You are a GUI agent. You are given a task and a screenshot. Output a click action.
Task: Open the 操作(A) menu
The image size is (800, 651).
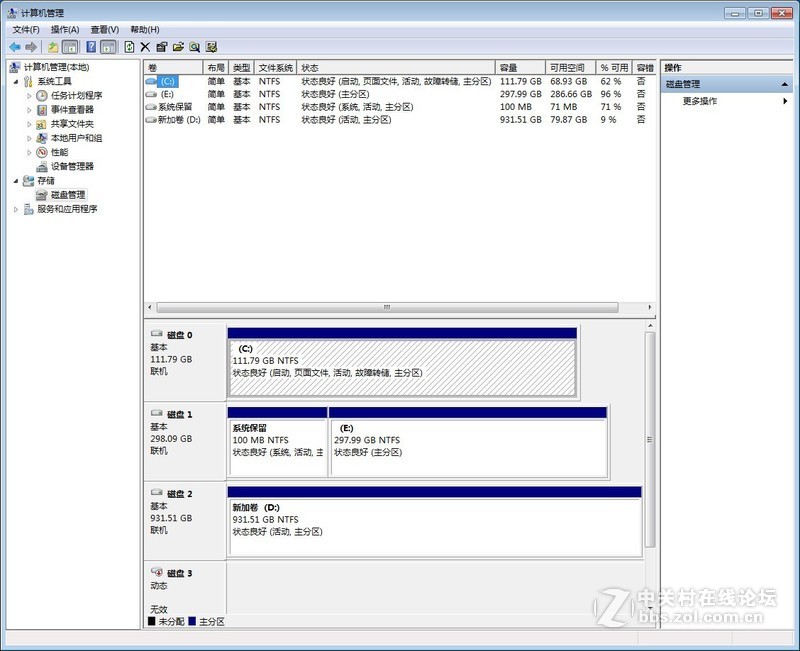point(65,30)
